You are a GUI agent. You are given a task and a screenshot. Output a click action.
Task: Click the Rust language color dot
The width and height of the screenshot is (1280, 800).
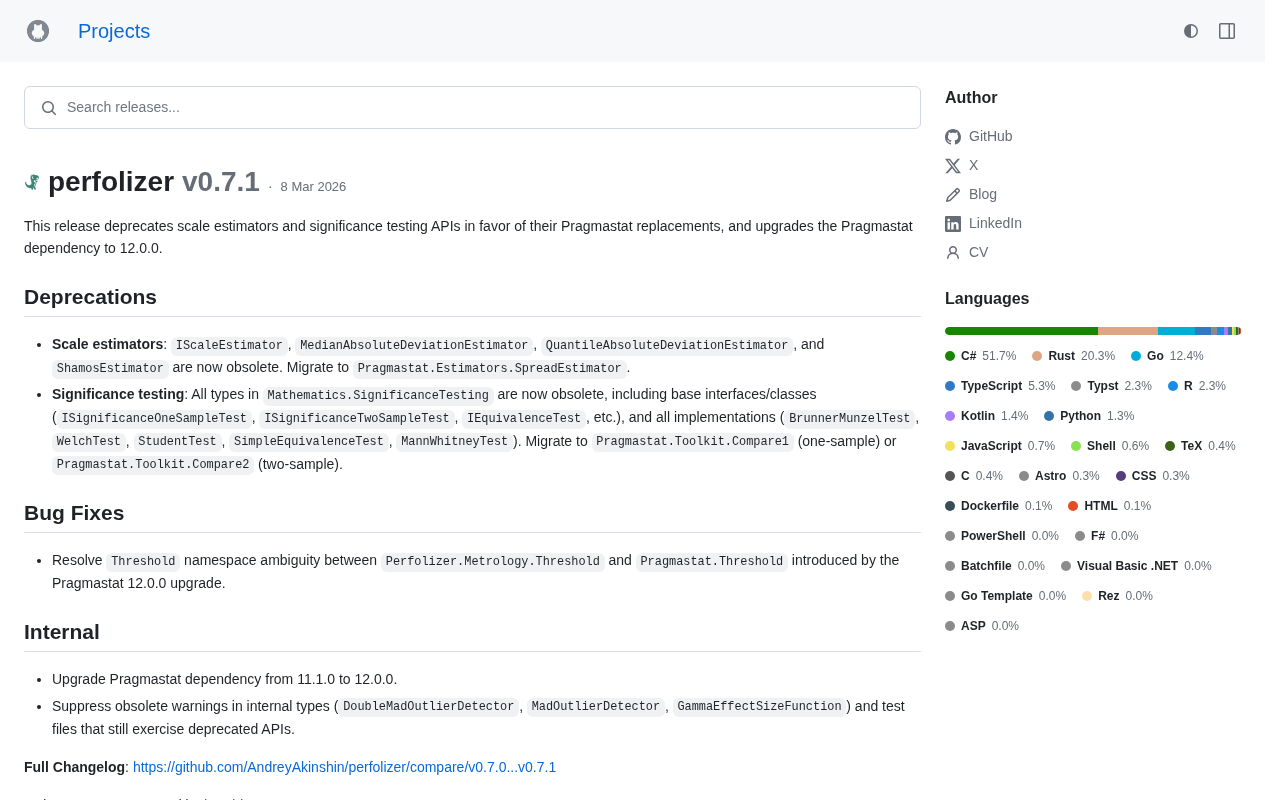[1037, 356]
